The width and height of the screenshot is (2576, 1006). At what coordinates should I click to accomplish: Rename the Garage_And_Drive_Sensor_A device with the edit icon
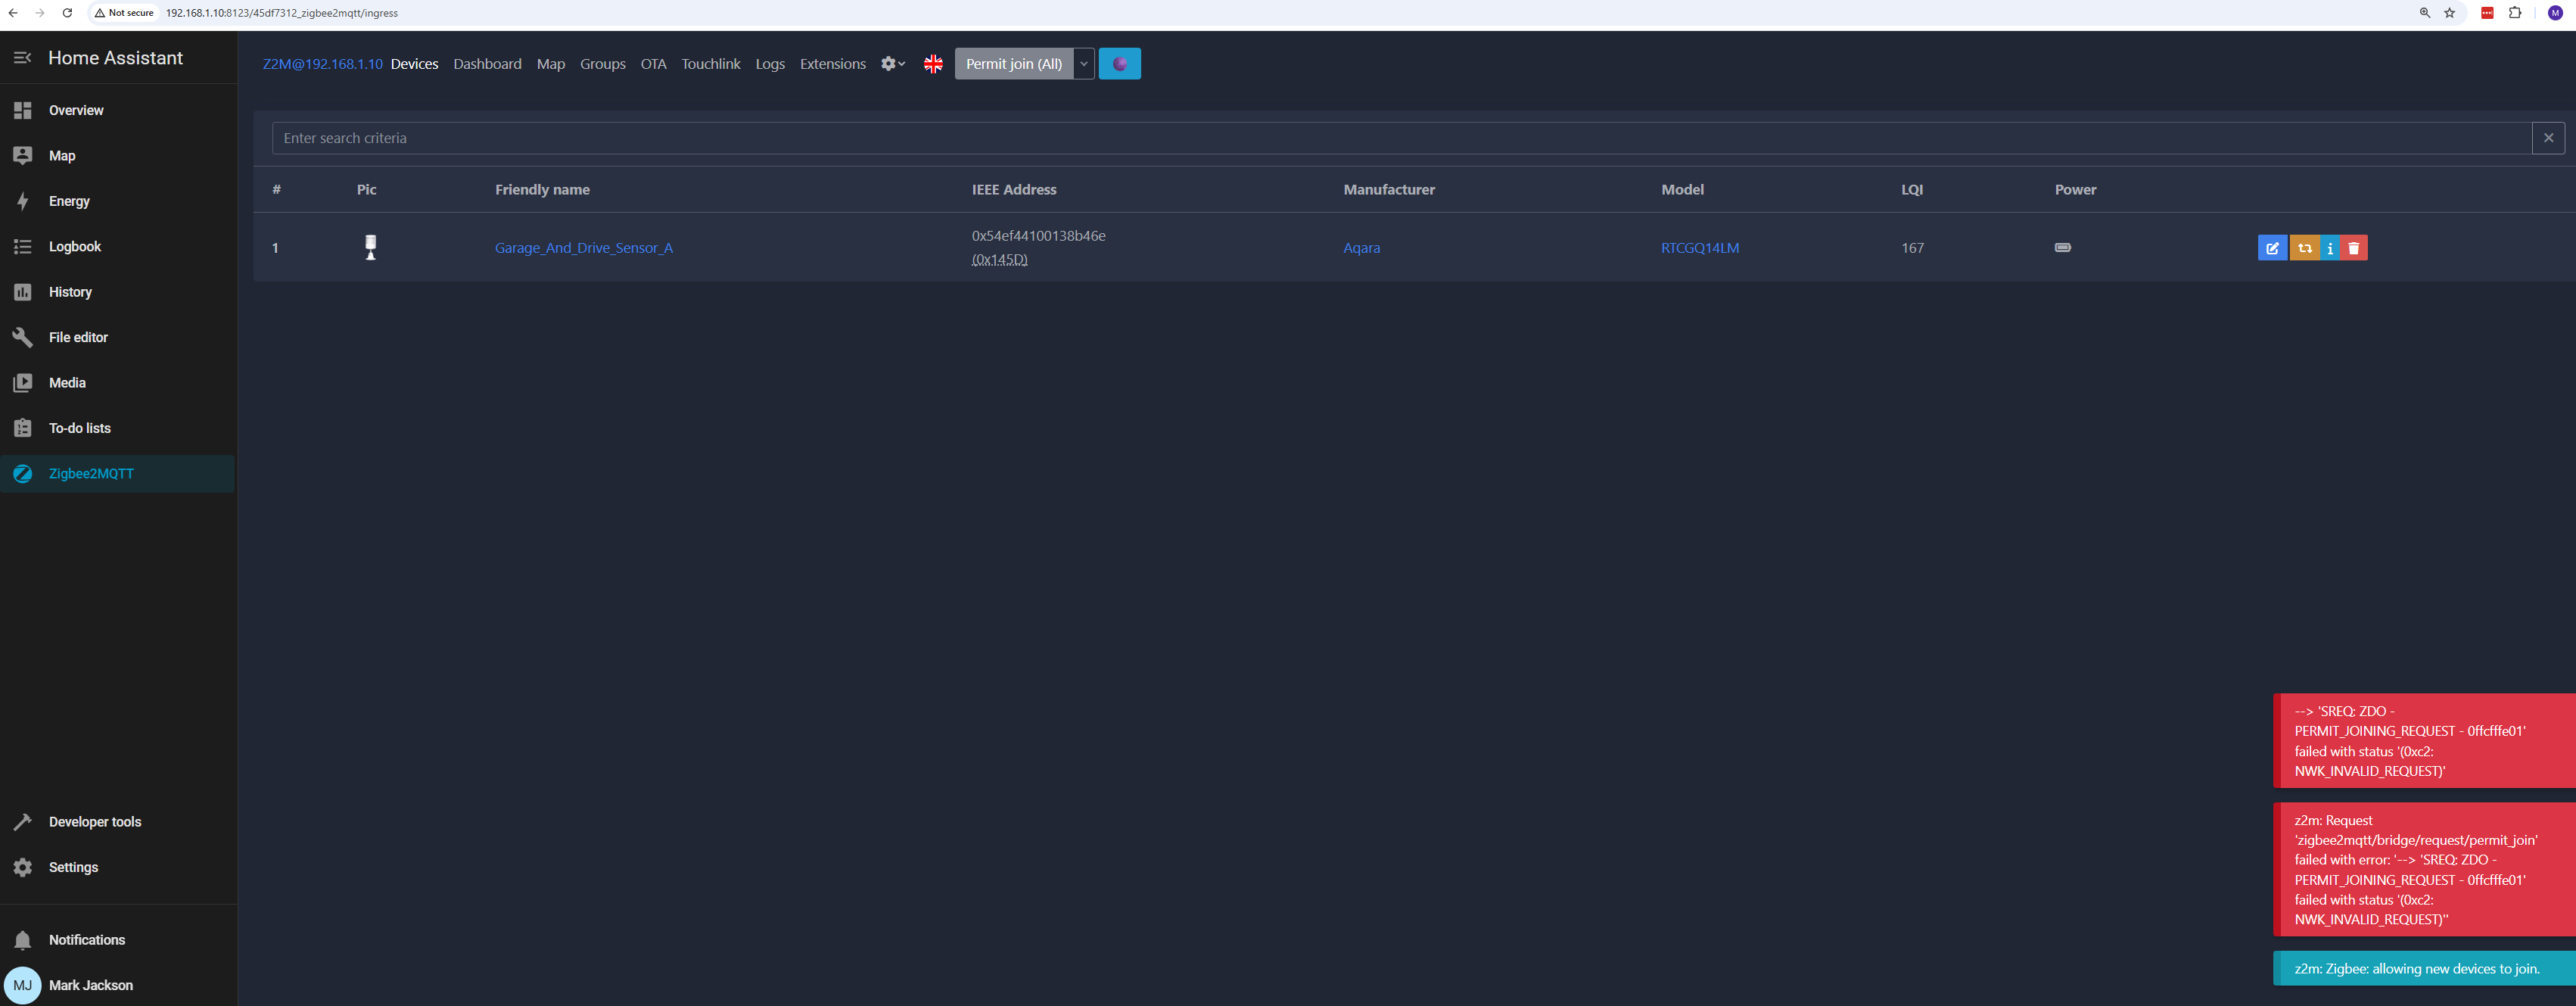[x=2272, y=248]
